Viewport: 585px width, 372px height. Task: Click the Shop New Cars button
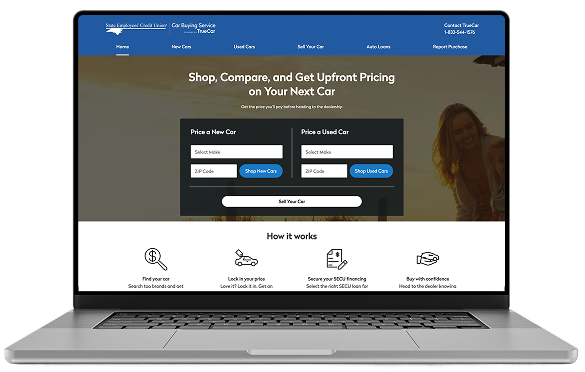tap(261, 171)
